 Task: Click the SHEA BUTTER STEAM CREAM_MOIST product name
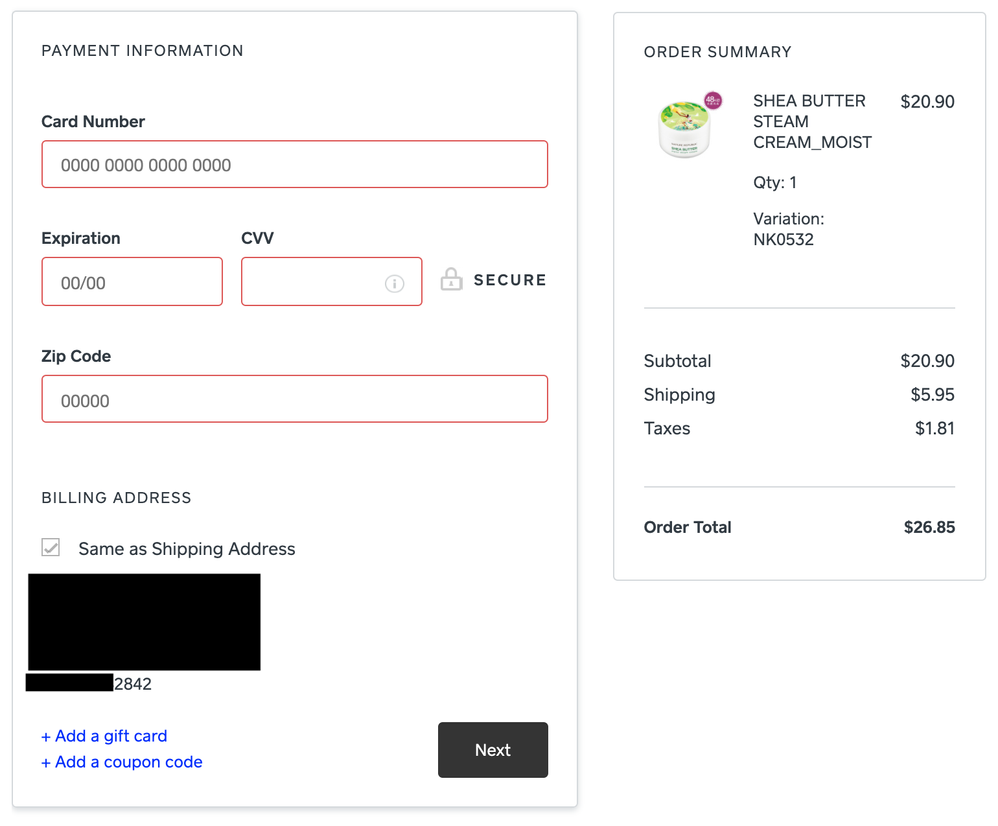[x=812, y=121]
